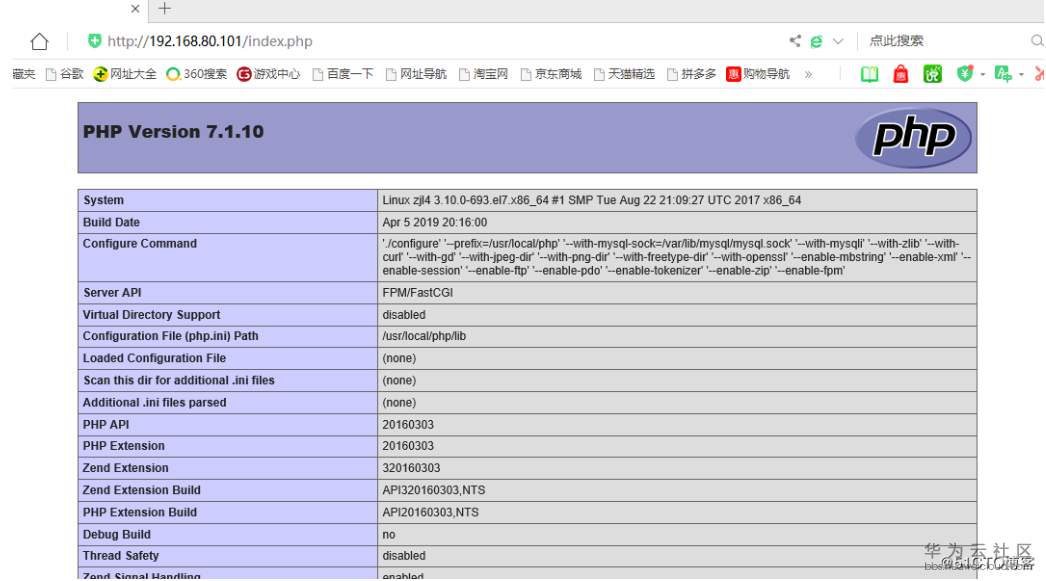Click Virtual Directory Support label
Screen dimensions: 1046x581
click(x=151, y=314)
